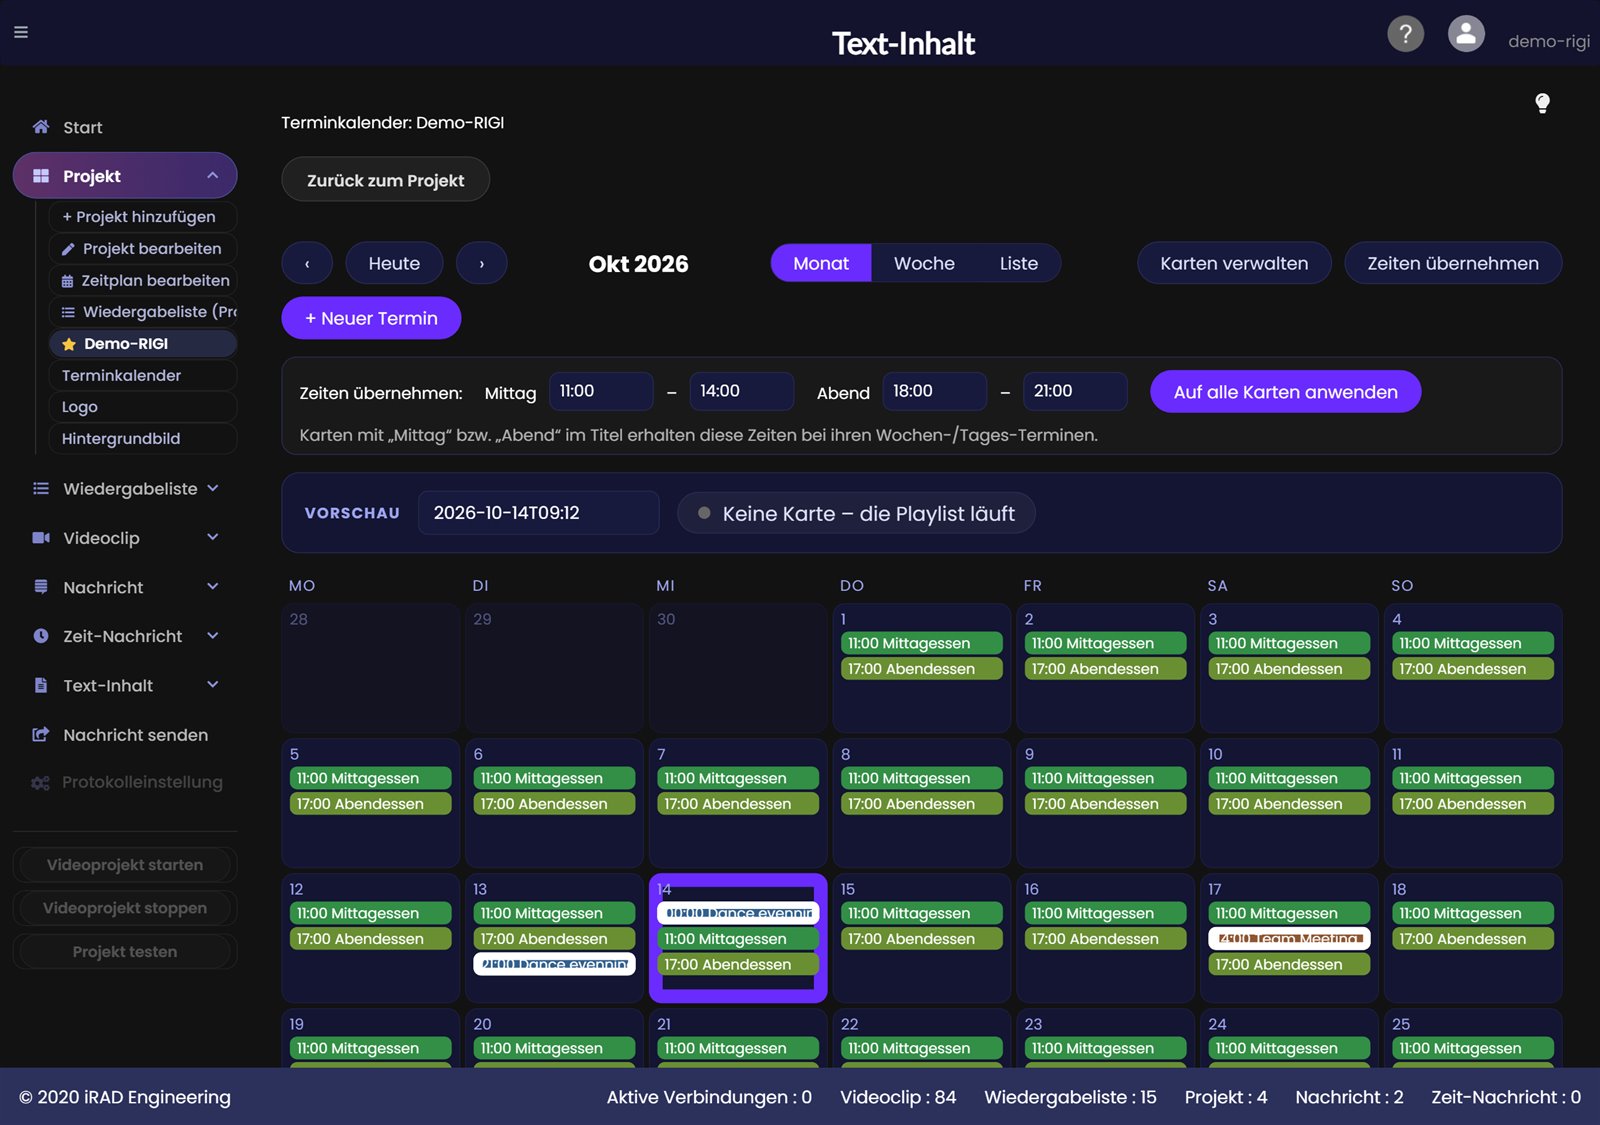
Task: Click the Videoclip camera icon
Action: click(x=41, y=538)
